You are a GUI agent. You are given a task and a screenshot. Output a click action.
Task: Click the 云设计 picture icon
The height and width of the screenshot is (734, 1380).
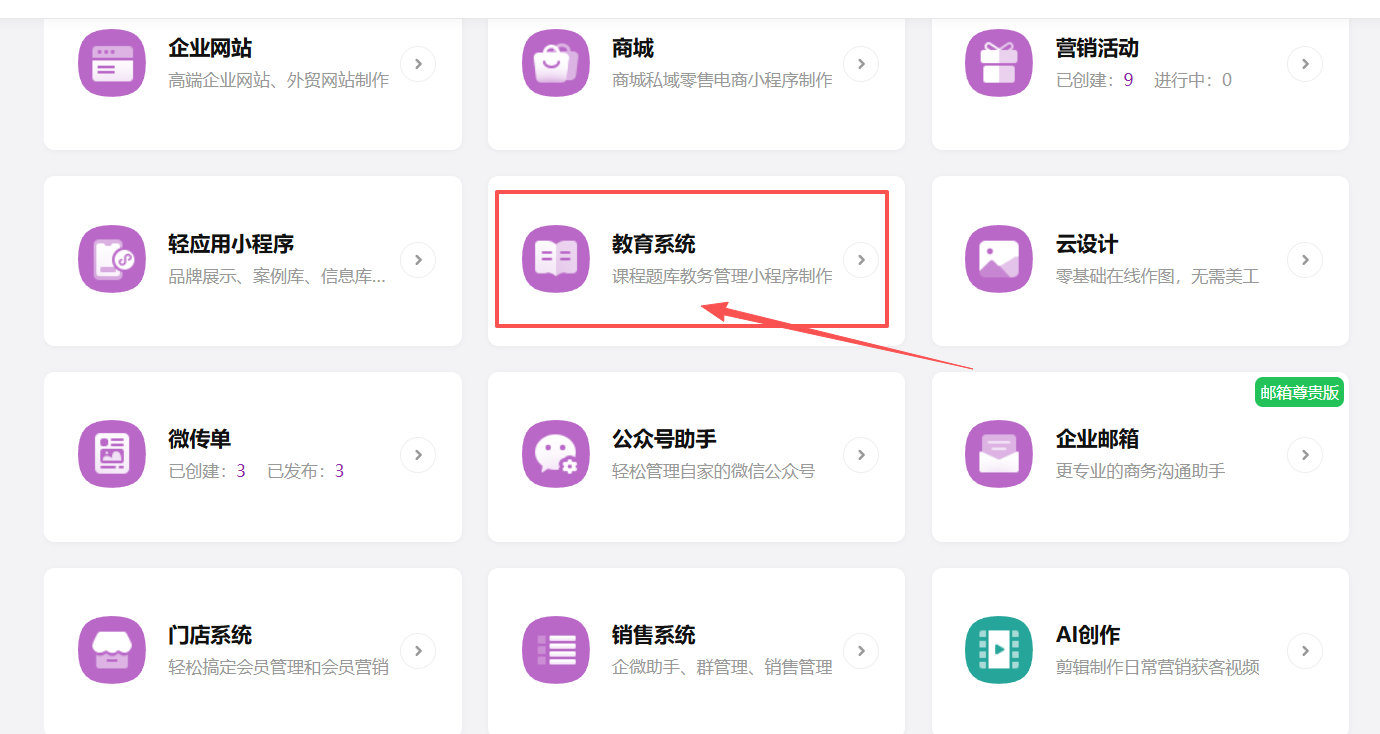click(999, 259)
